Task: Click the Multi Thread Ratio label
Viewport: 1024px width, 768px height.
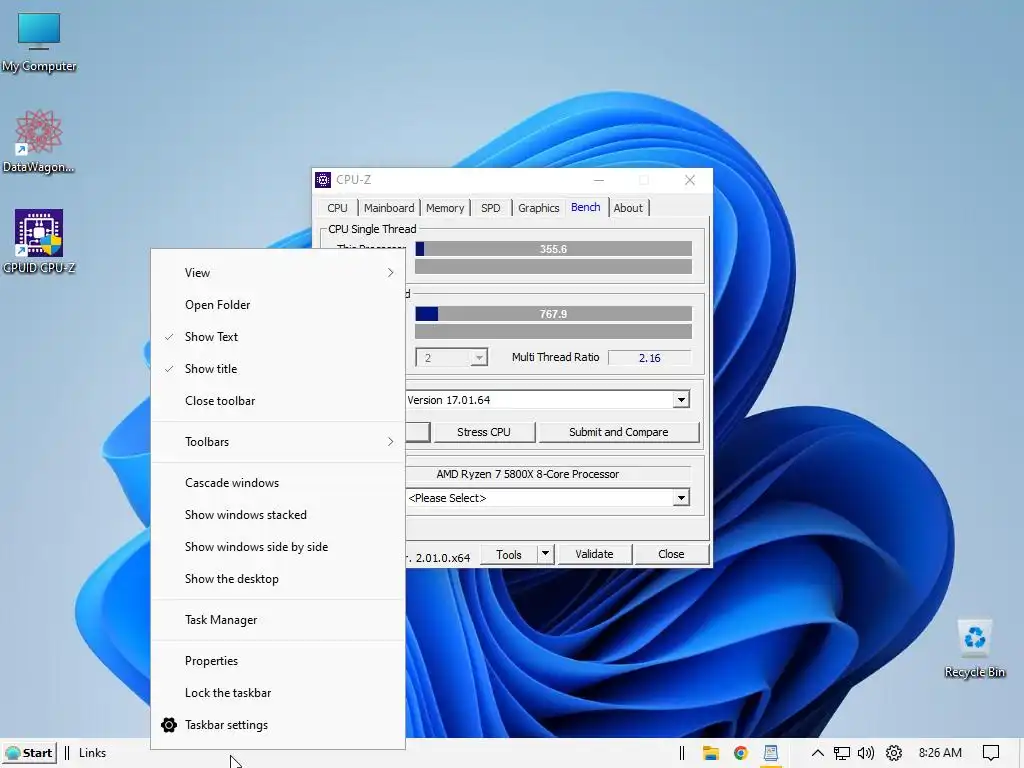Action: click(x=556, y=357)
